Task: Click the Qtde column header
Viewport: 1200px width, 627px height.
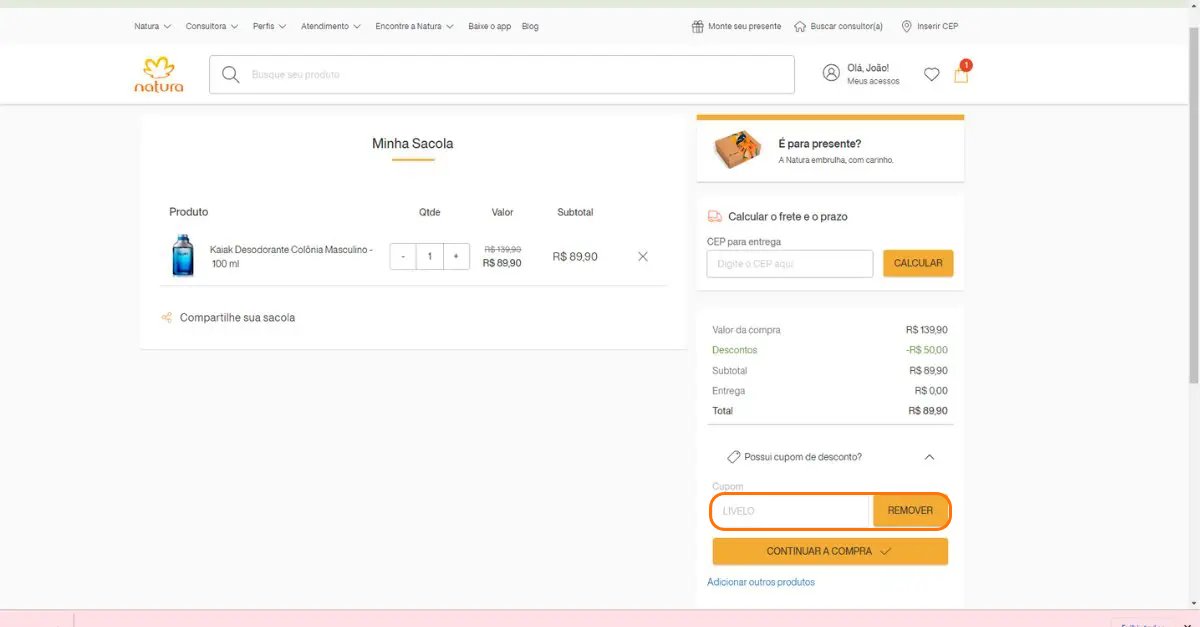Action: [x=430, y=212]
